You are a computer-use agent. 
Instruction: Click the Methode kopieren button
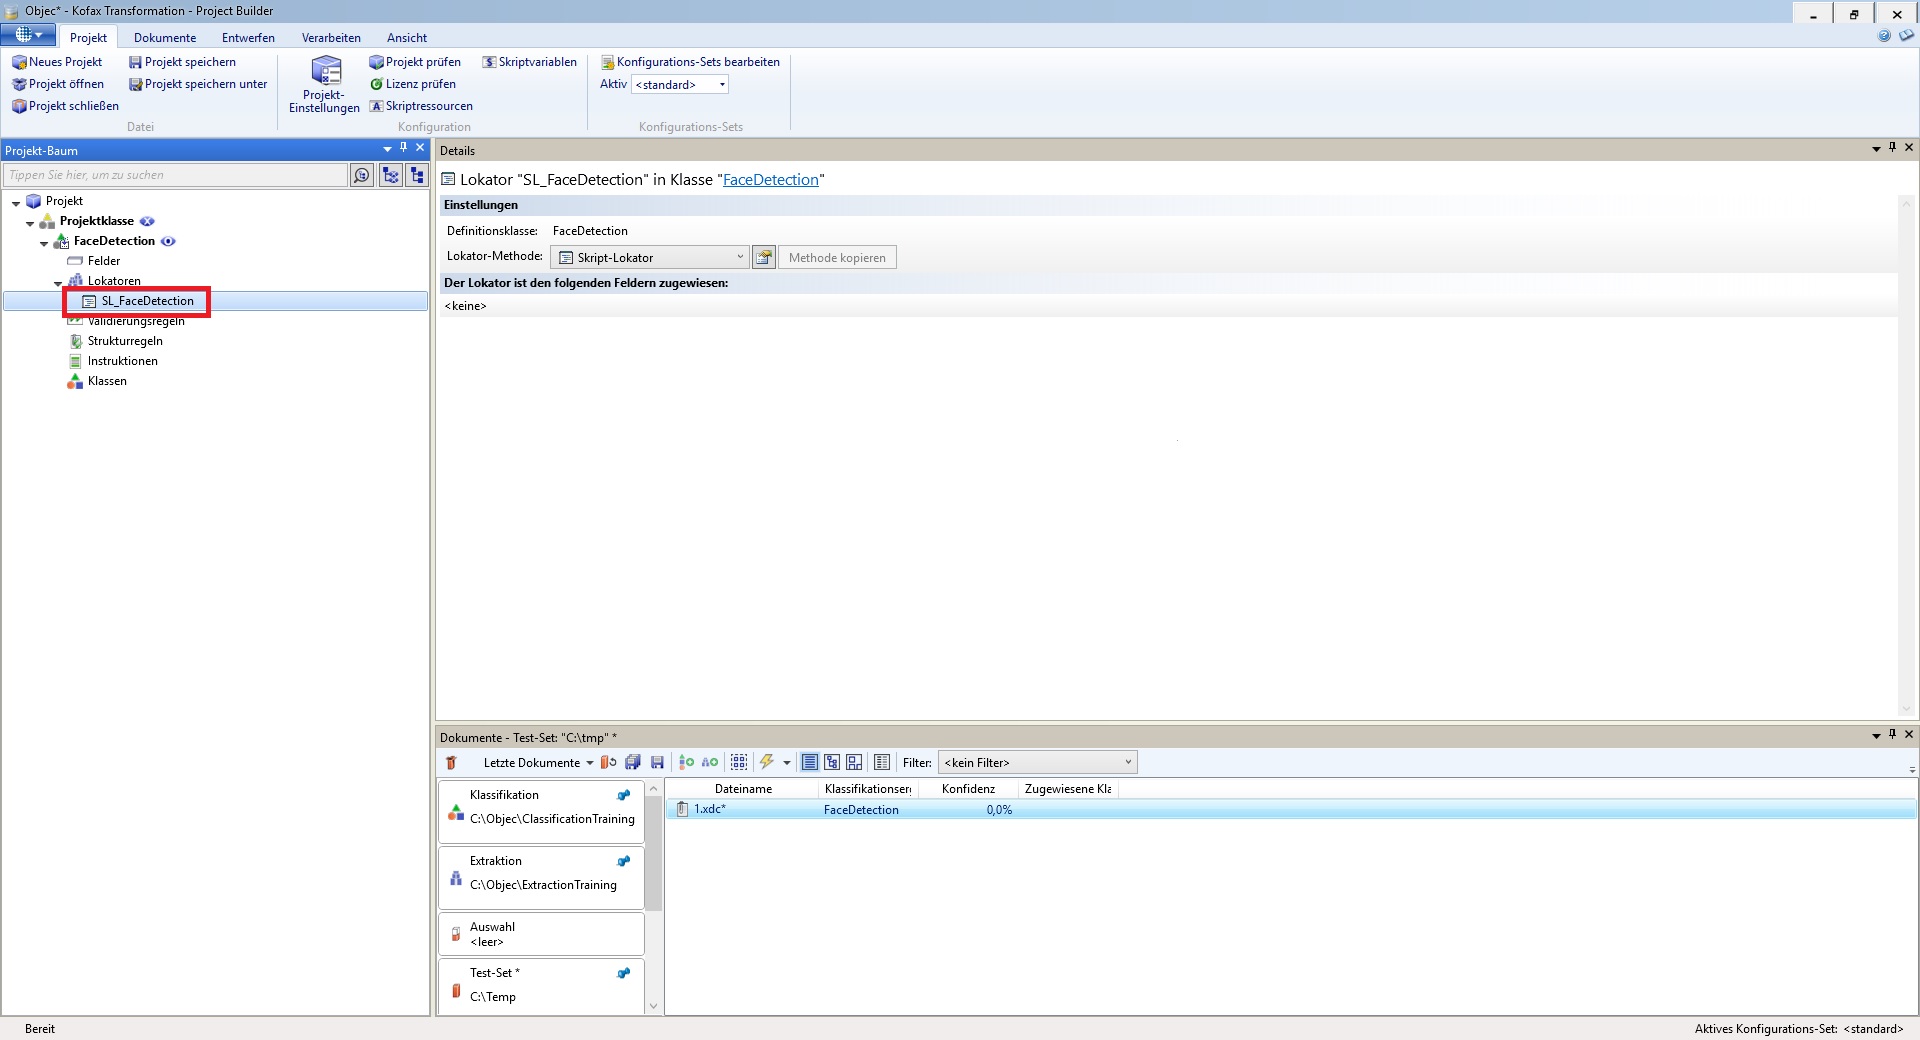837,257
